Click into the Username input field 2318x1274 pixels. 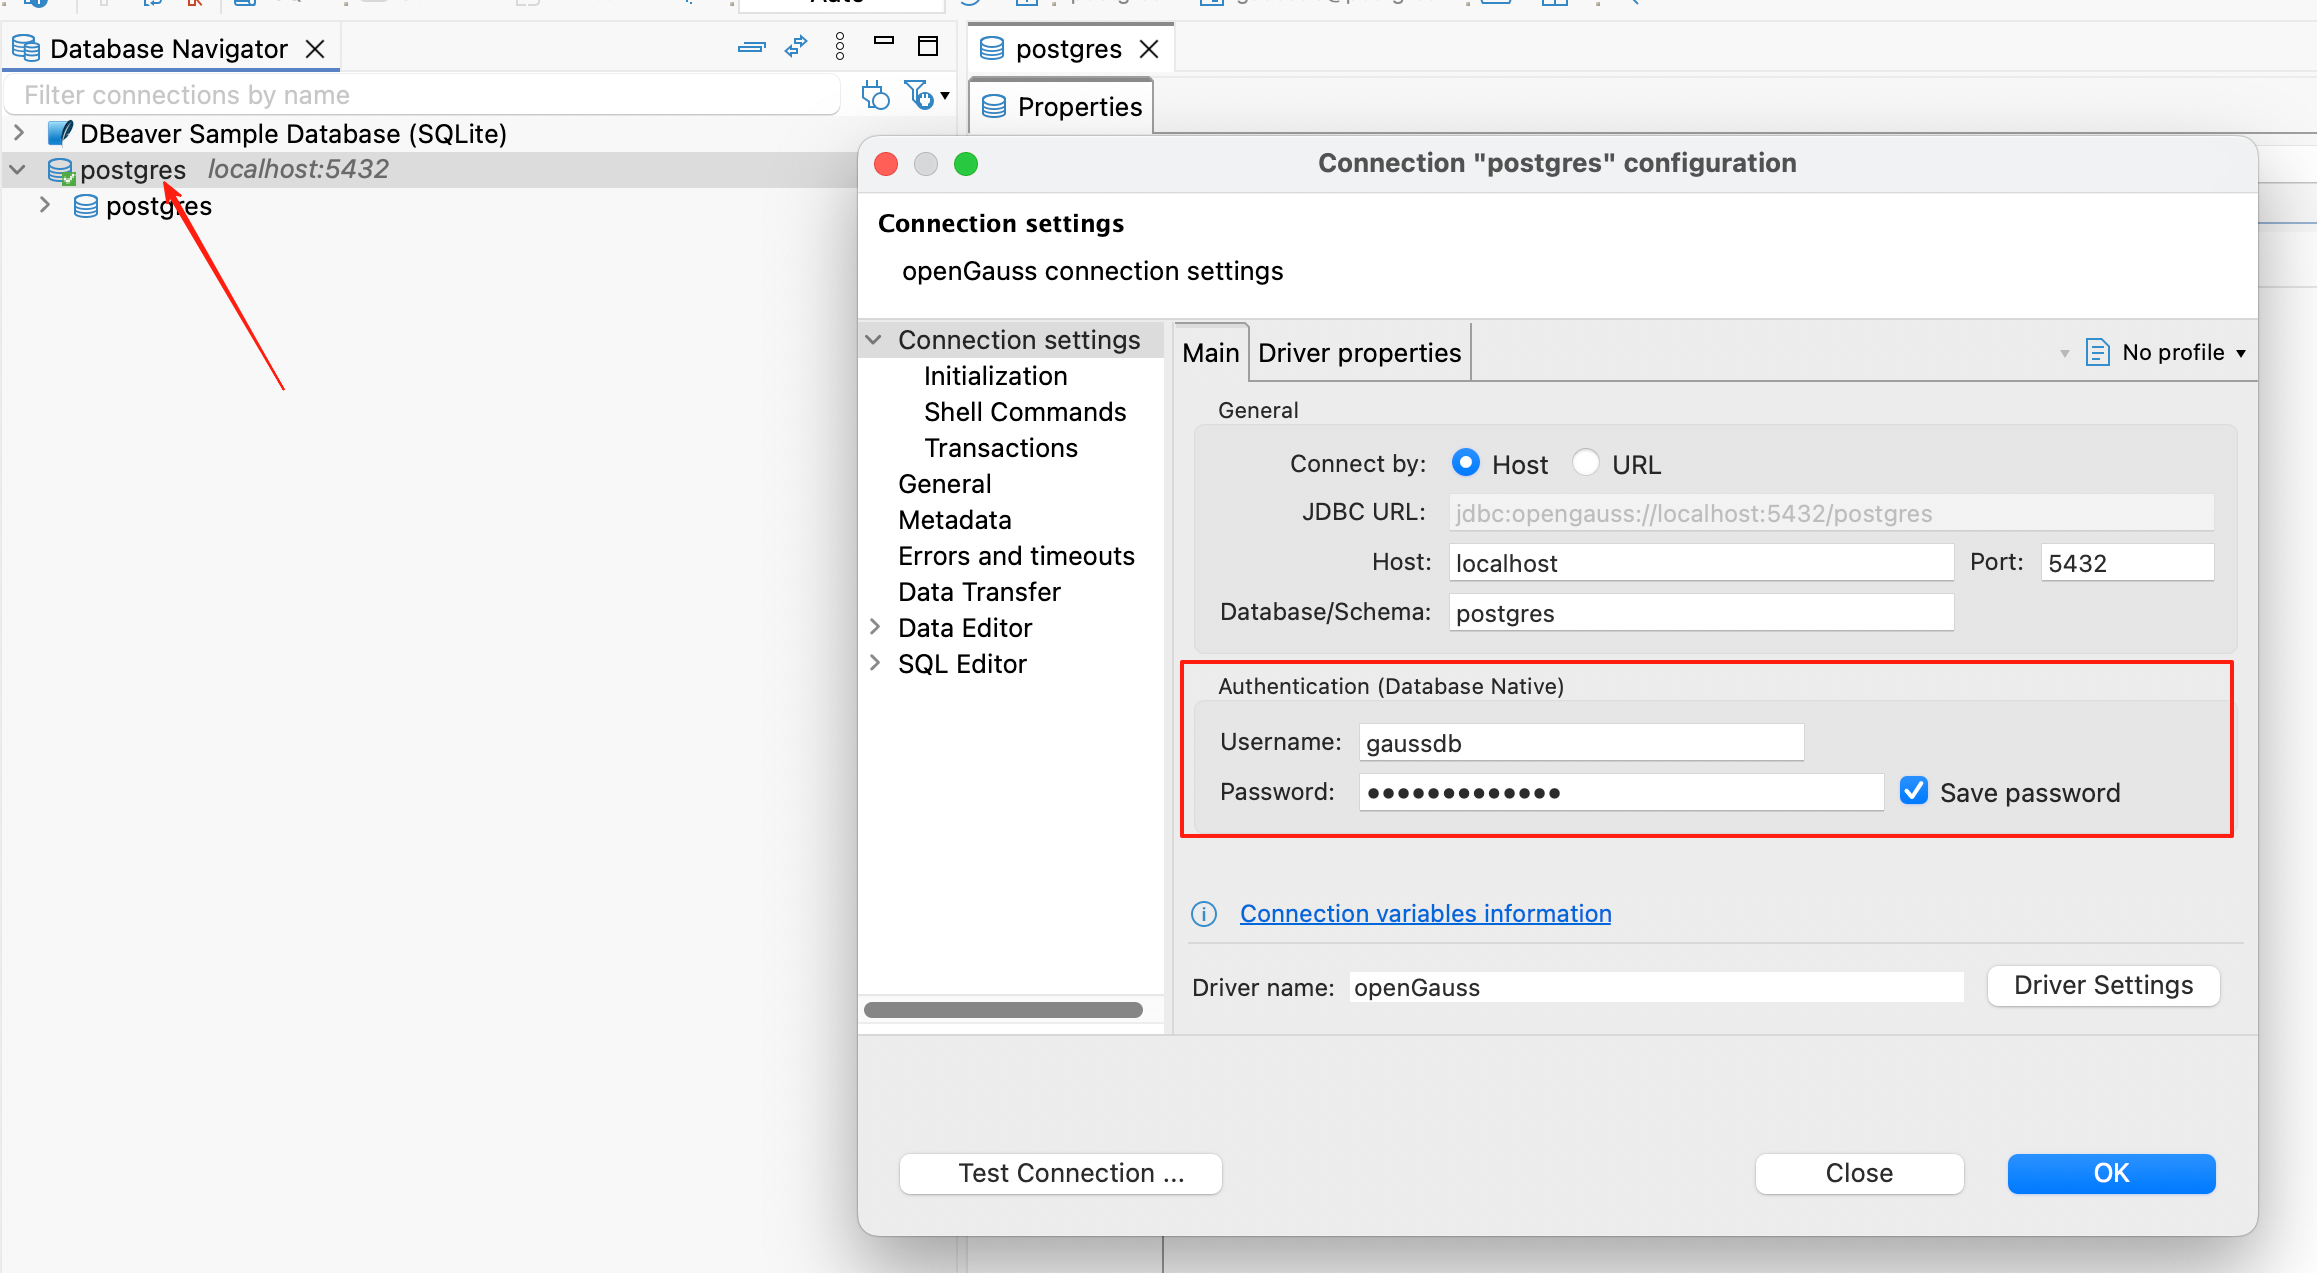[x=1580, y=743]
